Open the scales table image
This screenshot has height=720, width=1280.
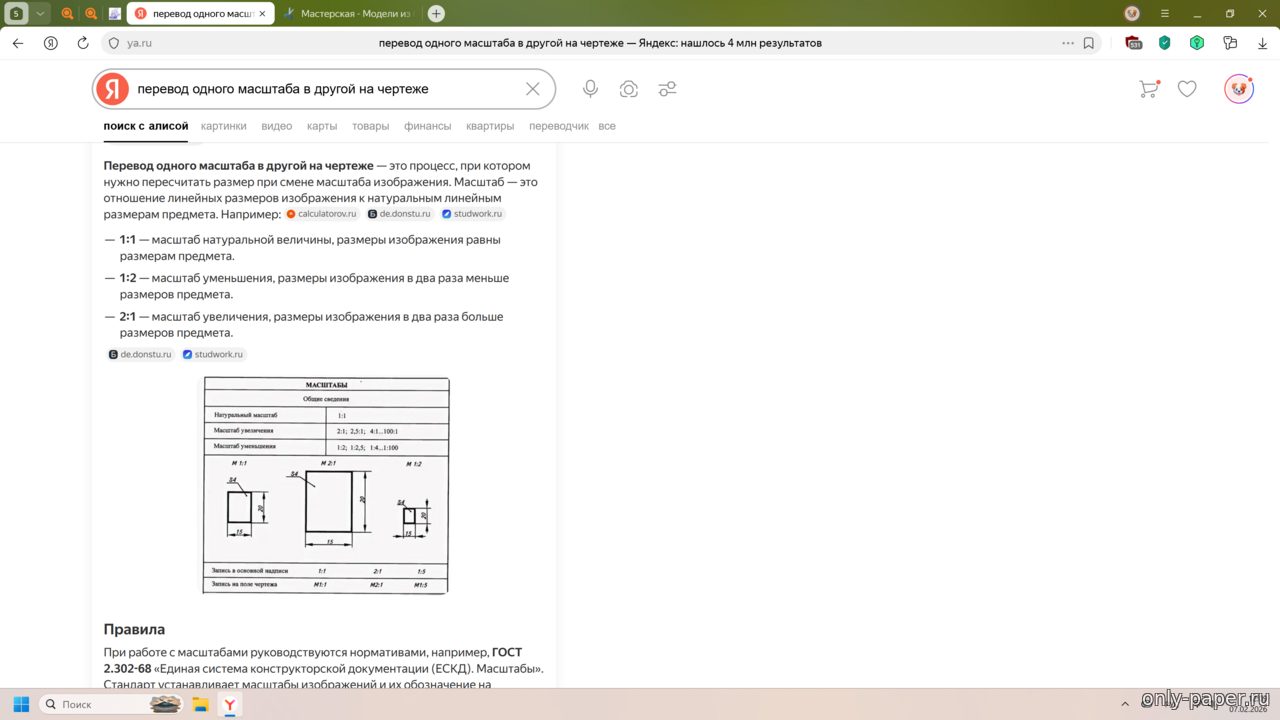point(326,485)
